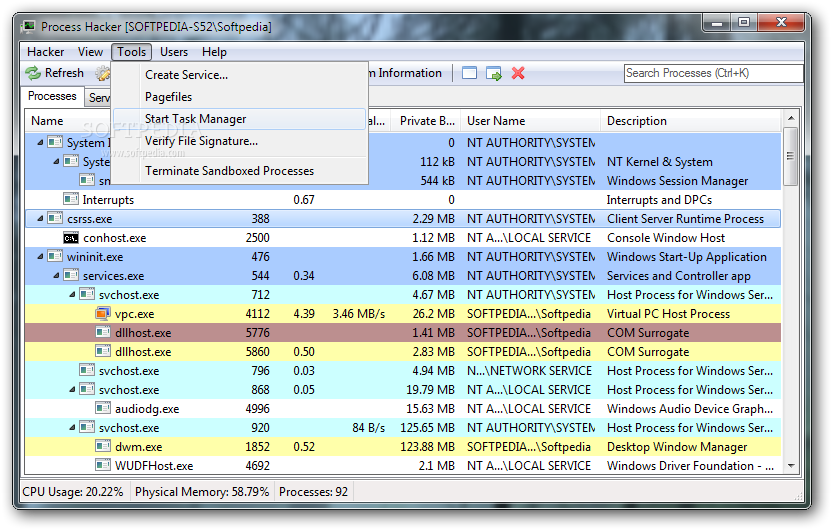
Task: Click the scroll up arrow of process list
Action: pos(790,118)
